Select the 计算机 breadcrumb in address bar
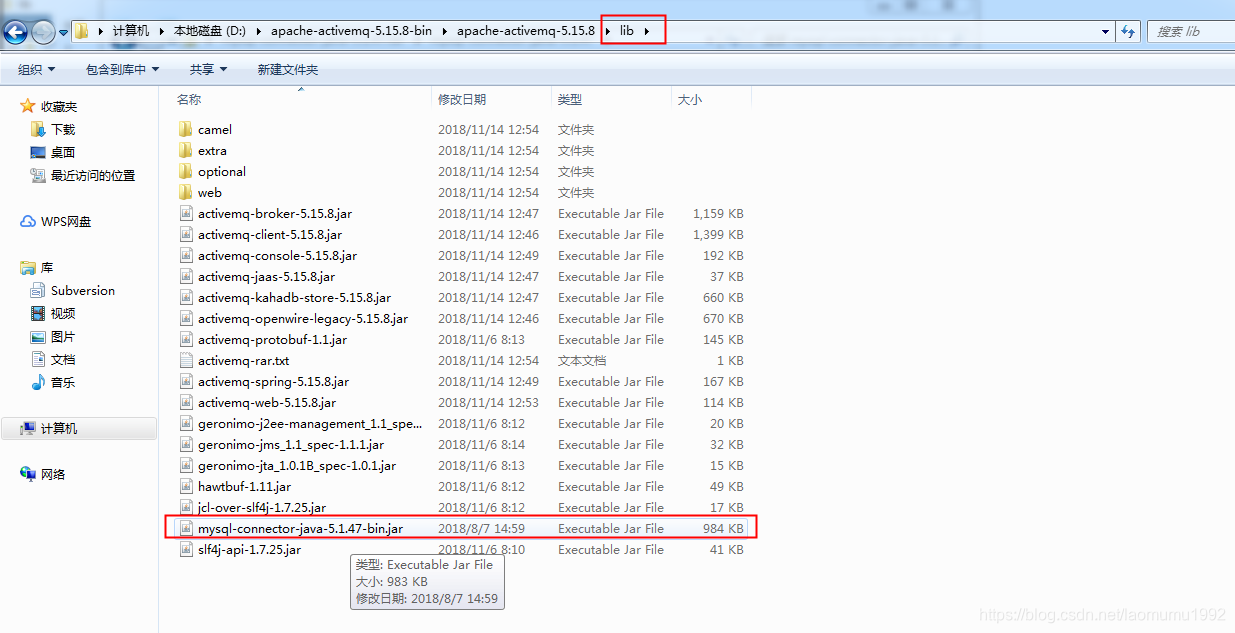This screenshot has height=633, width=1235. (130, 31)
